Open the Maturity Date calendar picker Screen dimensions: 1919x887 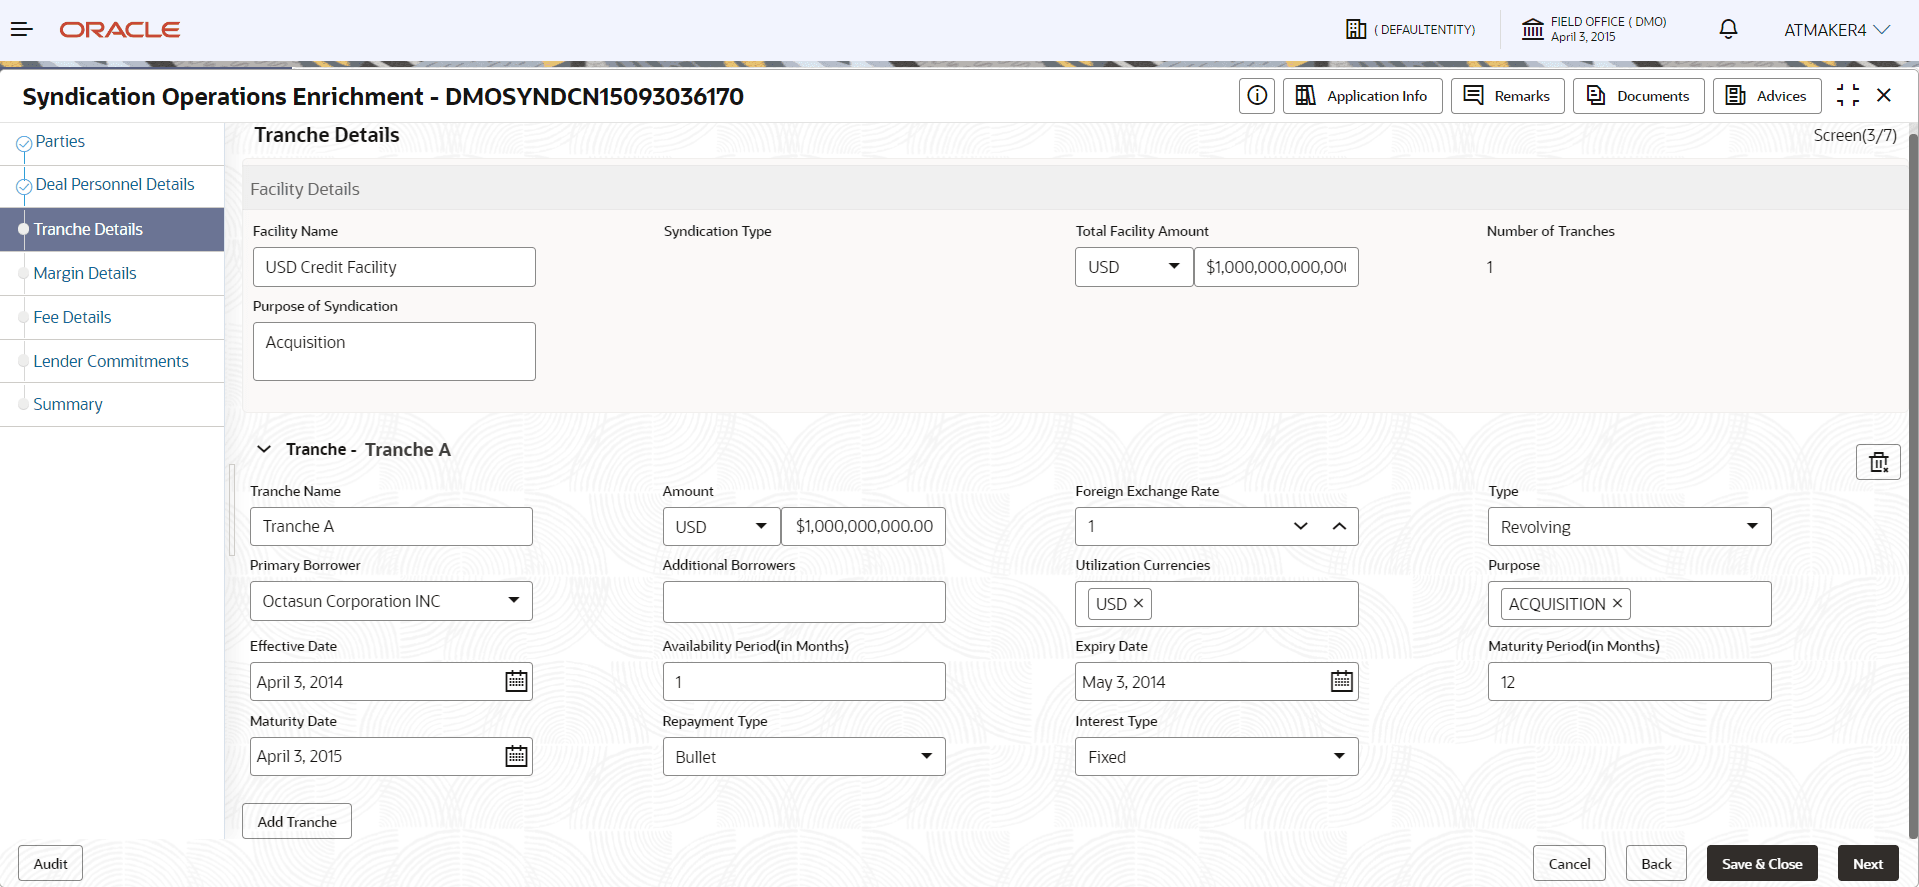point(516,756)
